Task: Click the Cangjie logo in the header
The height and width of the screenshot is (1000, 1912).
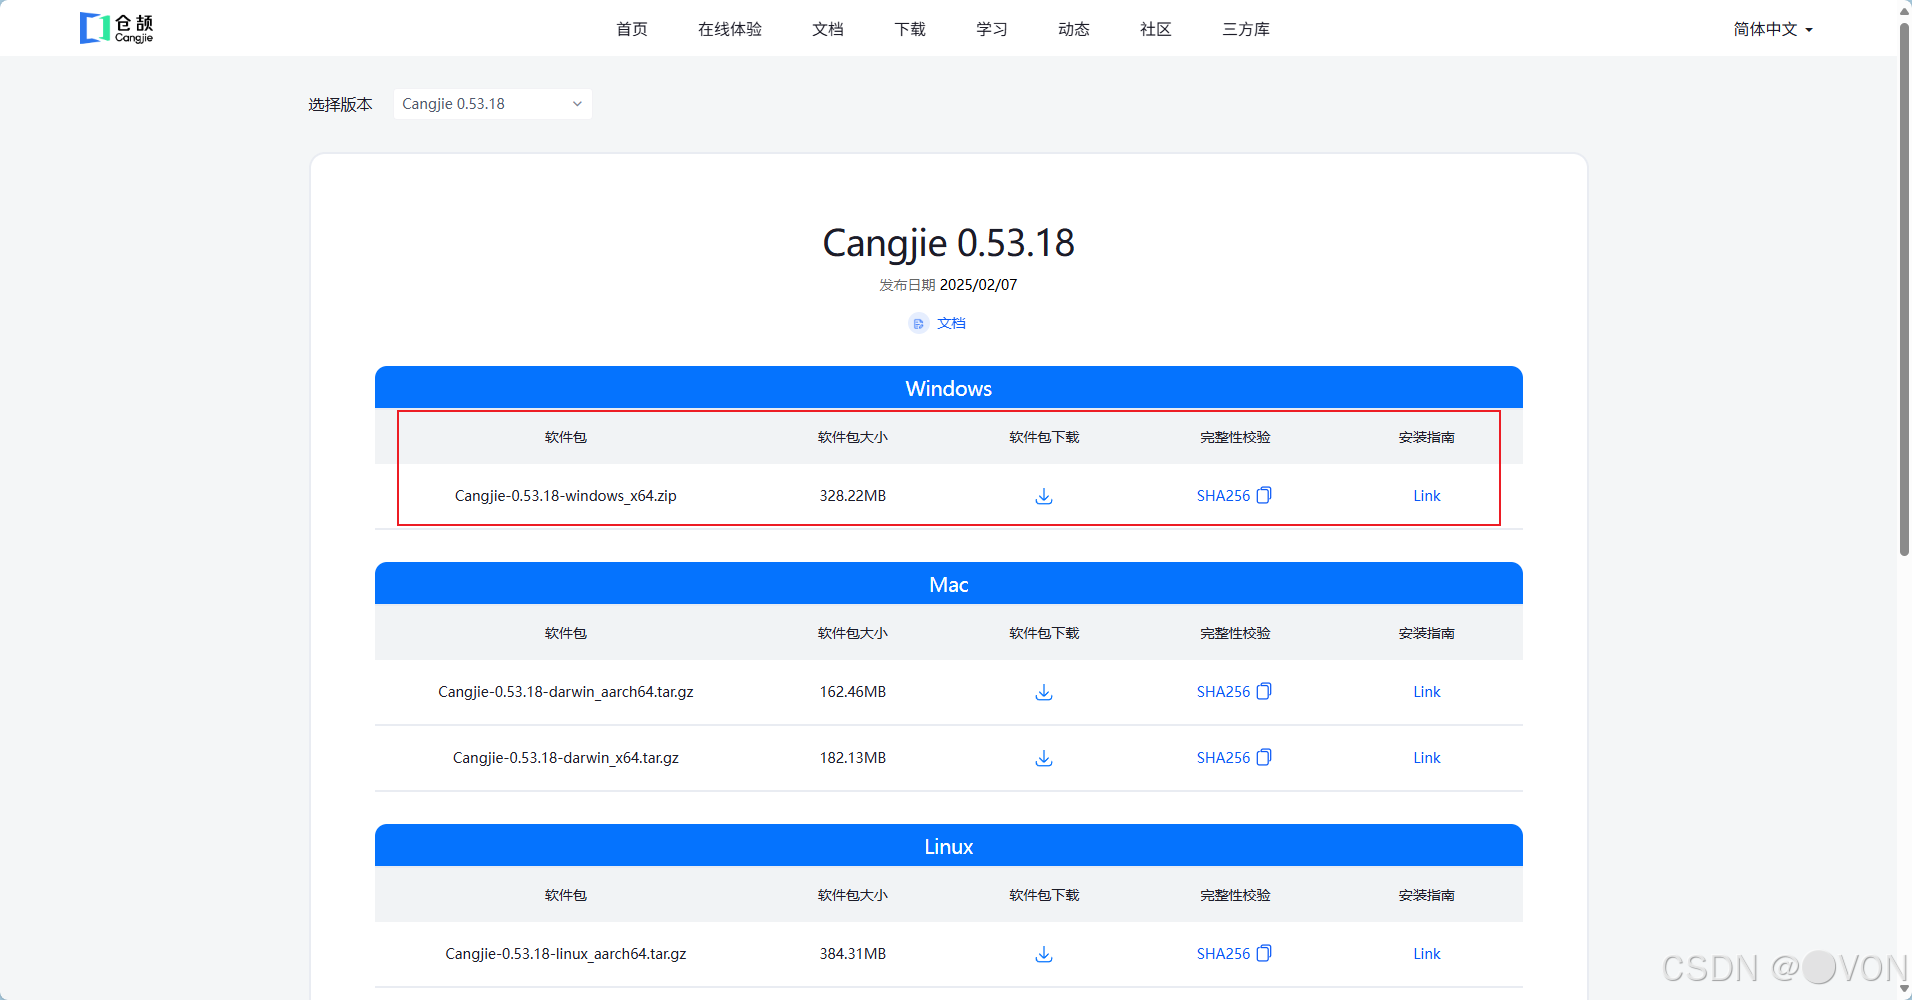Action: pos(117,28)
